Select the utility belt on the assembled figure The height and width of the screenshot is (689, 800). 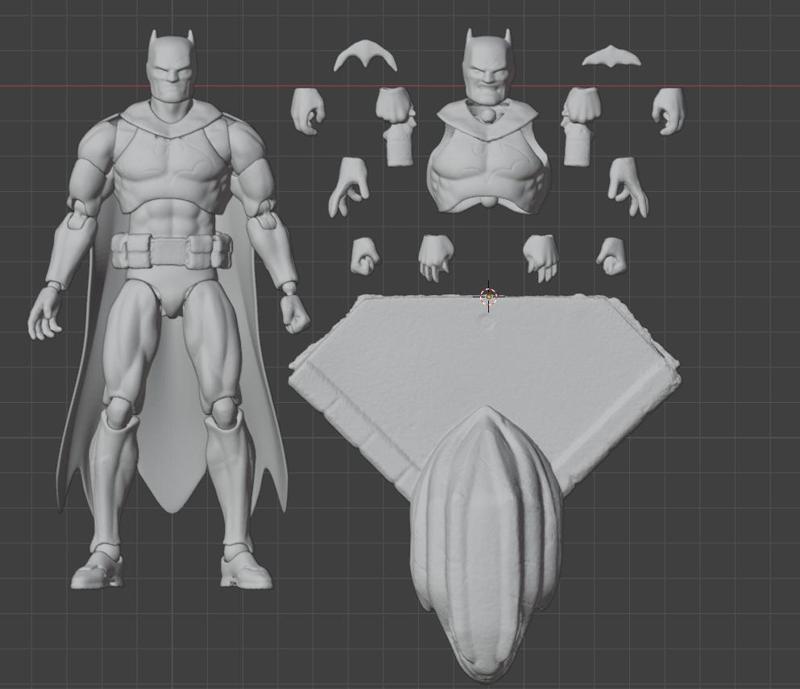point(171,251)
